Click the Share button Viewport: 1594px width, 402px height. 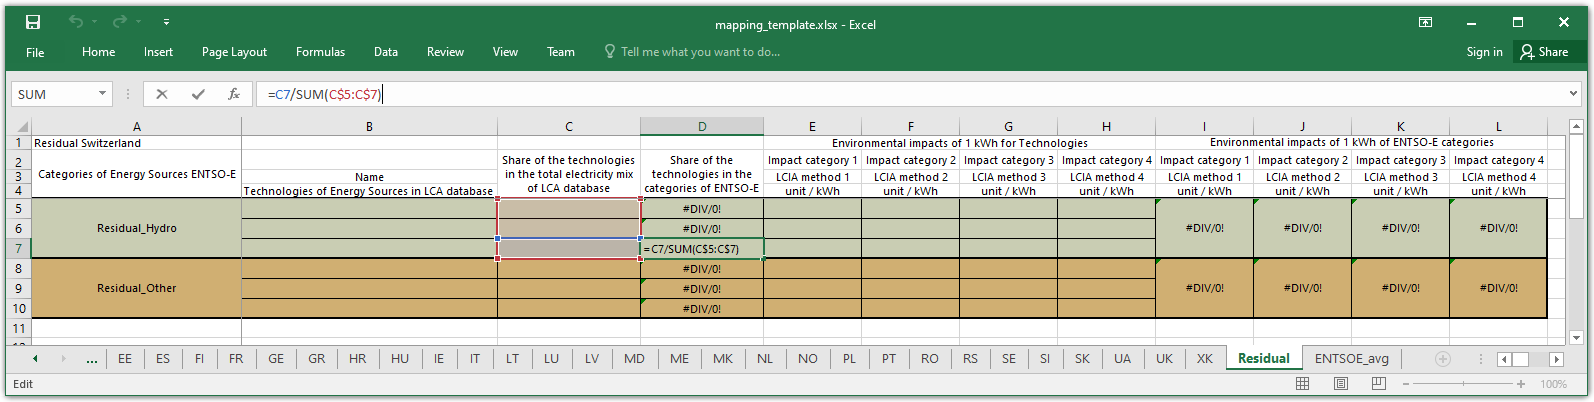[1544, 52]
